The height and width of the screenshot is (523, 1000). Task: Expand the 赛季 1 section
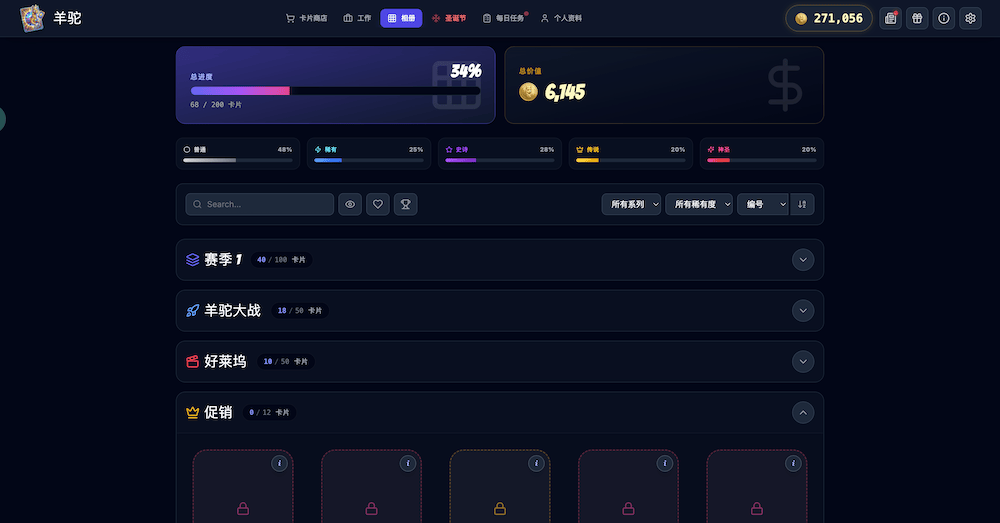[x=802, y=260]
